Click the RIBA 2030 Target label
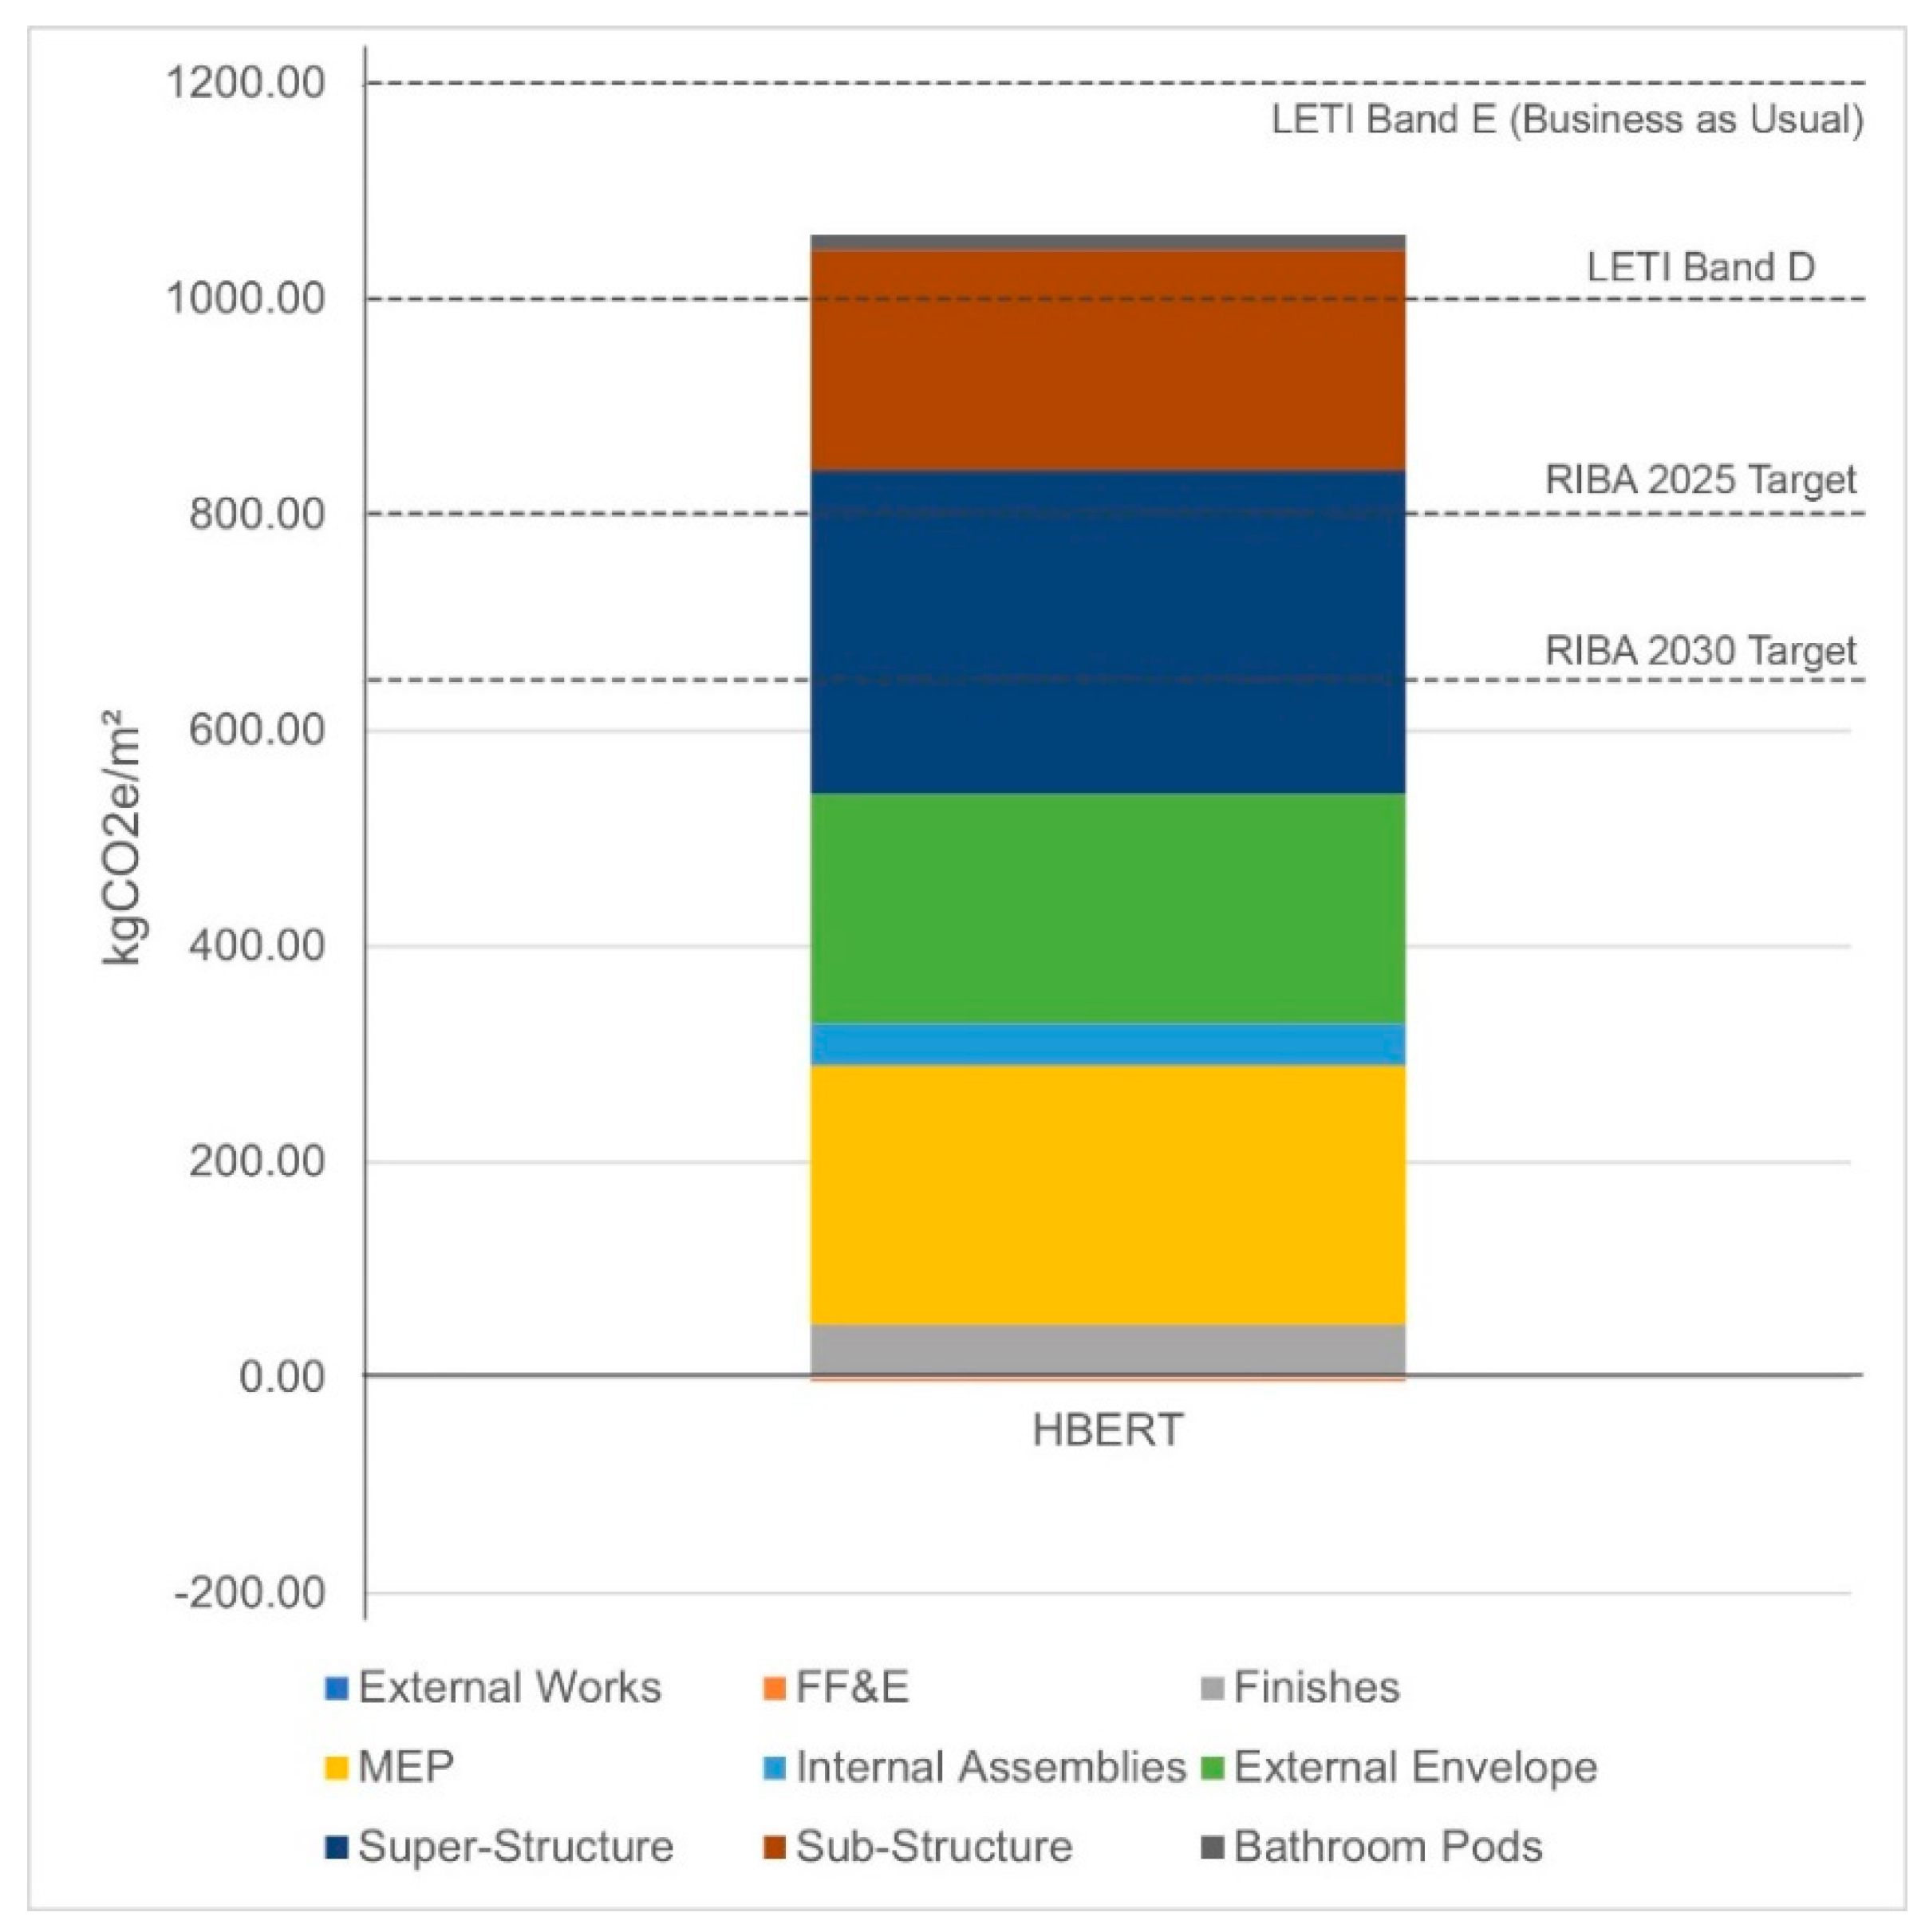This screenshot has height=1932, width=1929. pyautogui.click(x=1700, y=651)
